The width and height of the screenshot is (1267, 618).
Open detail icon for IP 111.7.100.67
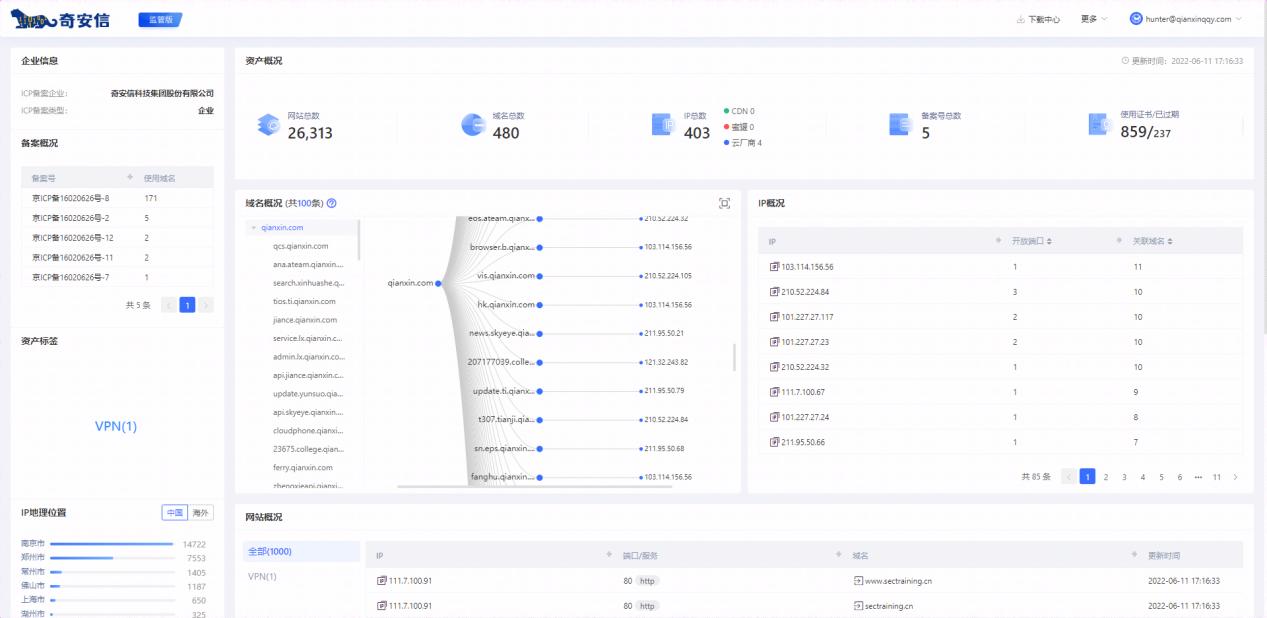point(774,392)
